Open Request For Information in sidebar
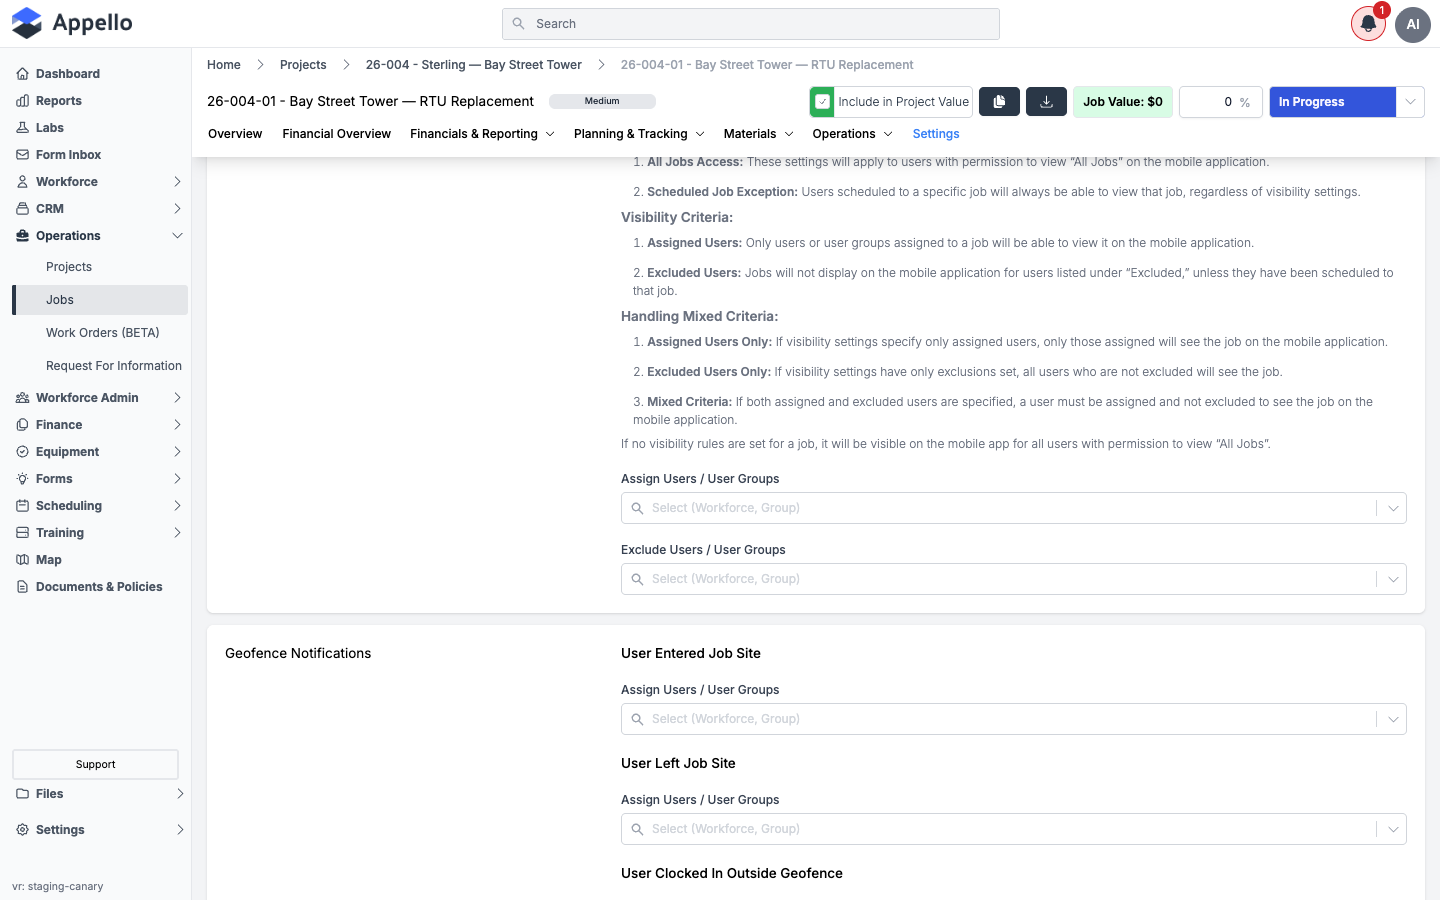The height and width of the screenshot is (900, 1440). (114, 366)
